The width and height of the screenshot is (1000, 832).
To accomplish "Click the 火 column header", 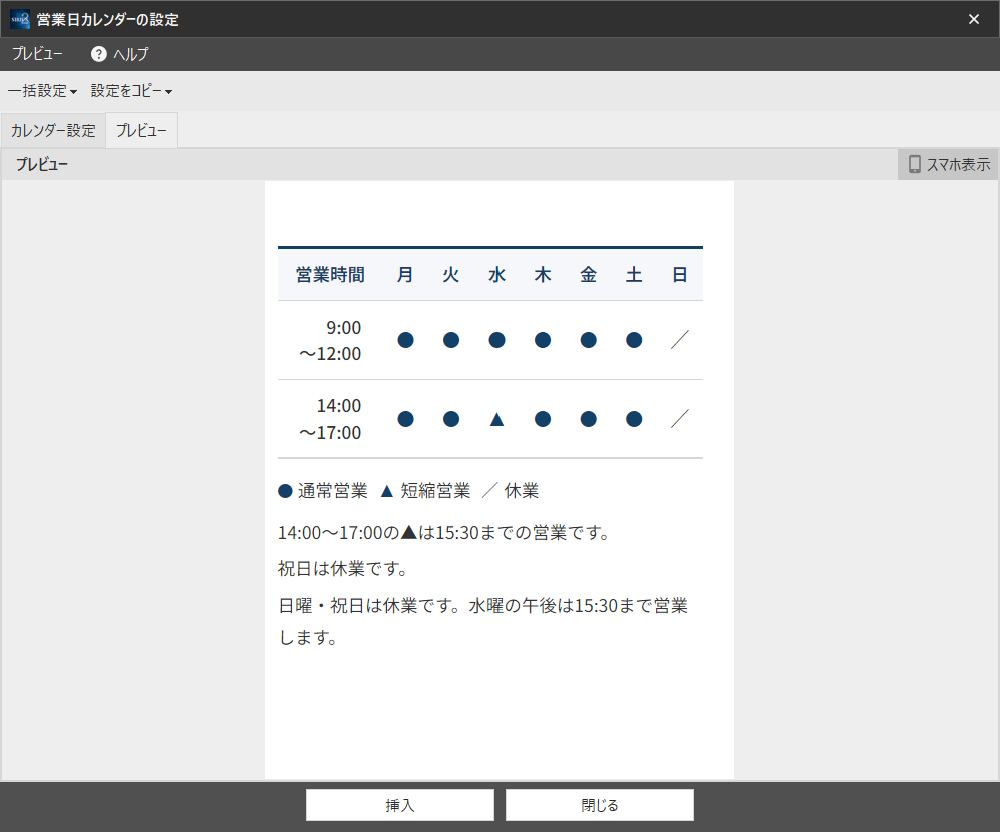I will [451, 275].
